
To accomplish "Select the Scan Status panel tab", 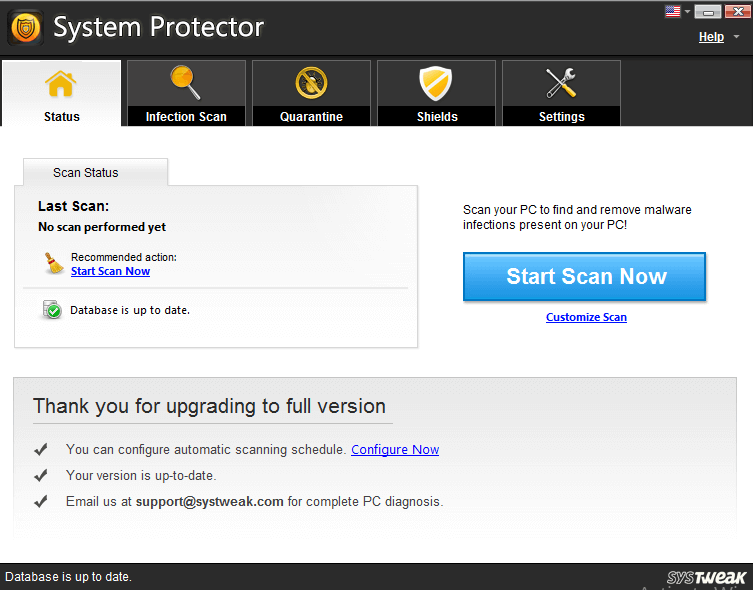I will 96,172.
